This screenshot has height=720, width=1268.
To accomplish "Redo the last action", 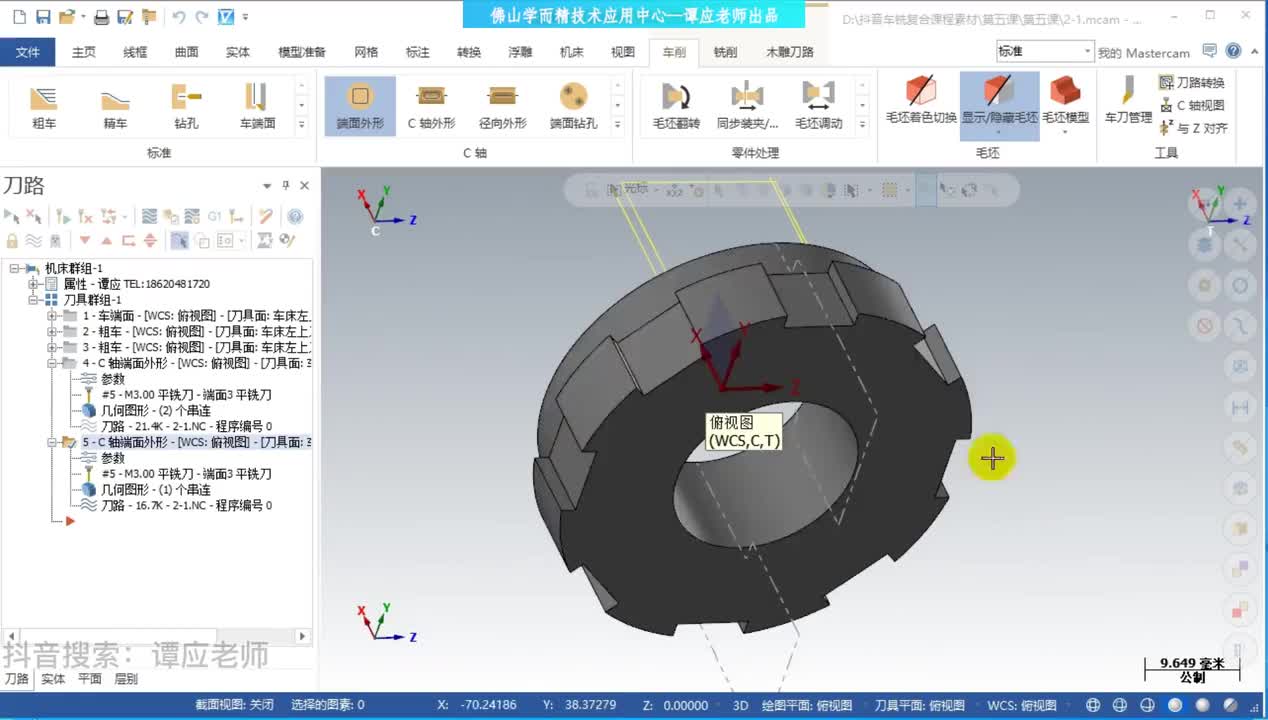I will point(201,17).
